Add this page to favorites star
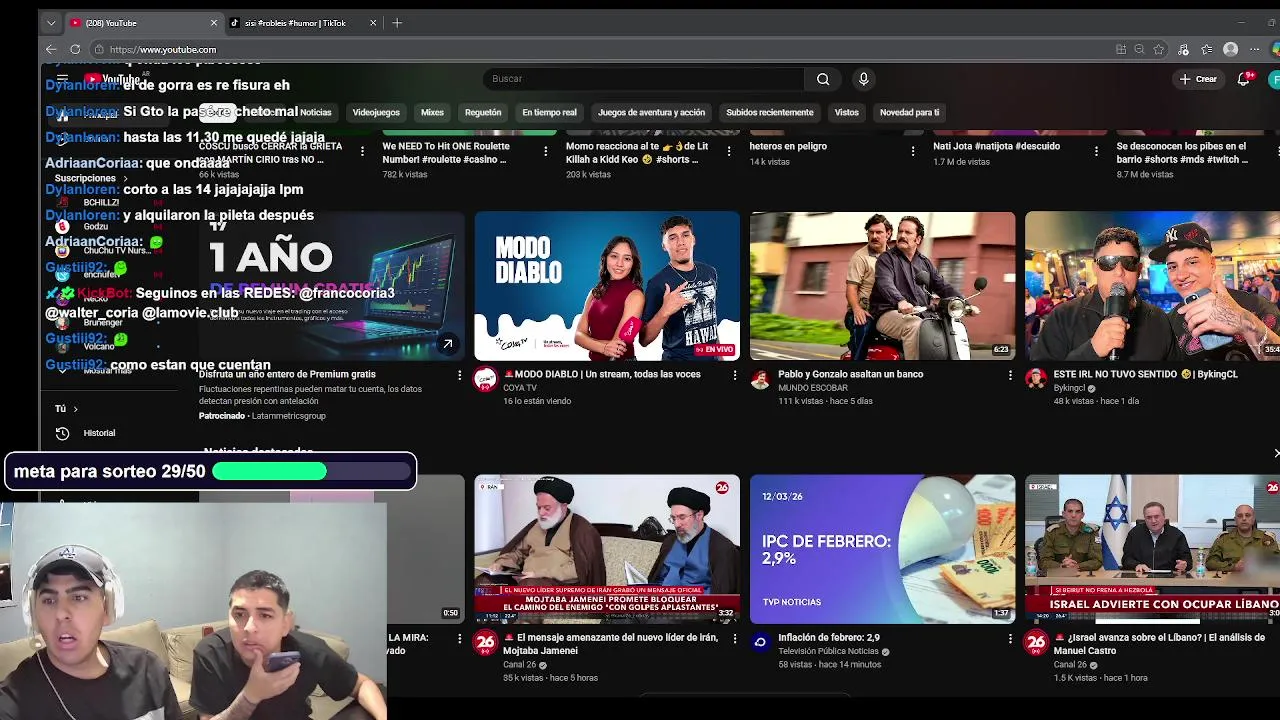Viewport: 1280px width, 720px height. [x=1159, y=49]
